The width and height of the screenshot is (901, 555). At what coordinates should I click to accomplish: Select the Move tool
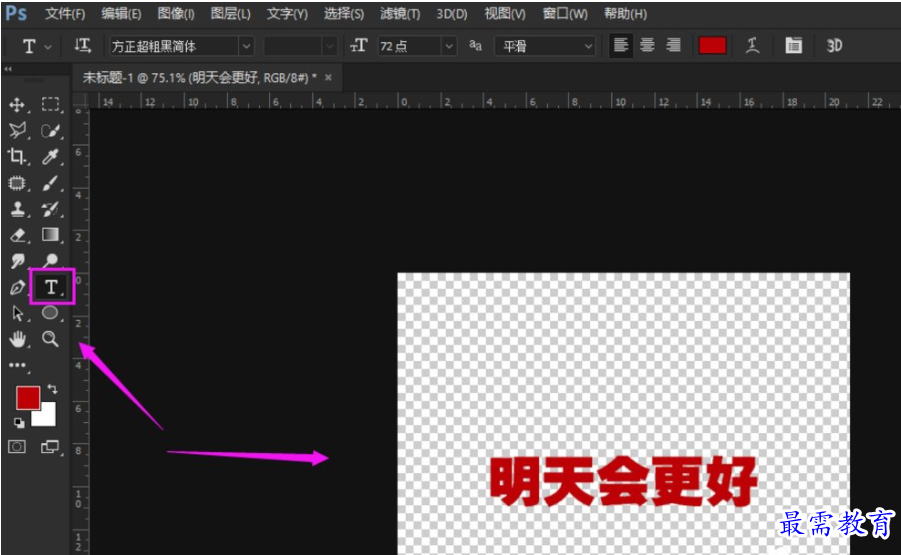pyautogui.click(x=17, y=105)
